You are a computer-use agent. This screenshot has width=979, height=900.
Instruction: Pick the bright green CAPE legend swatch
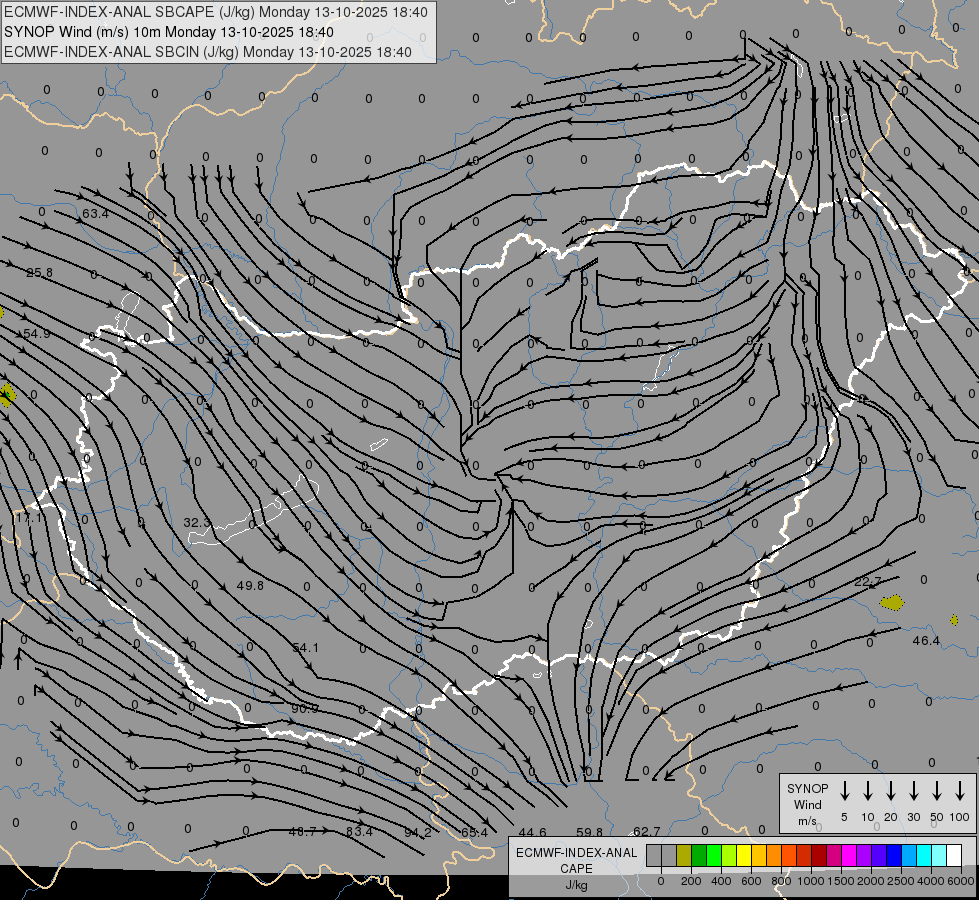(714, 855)
